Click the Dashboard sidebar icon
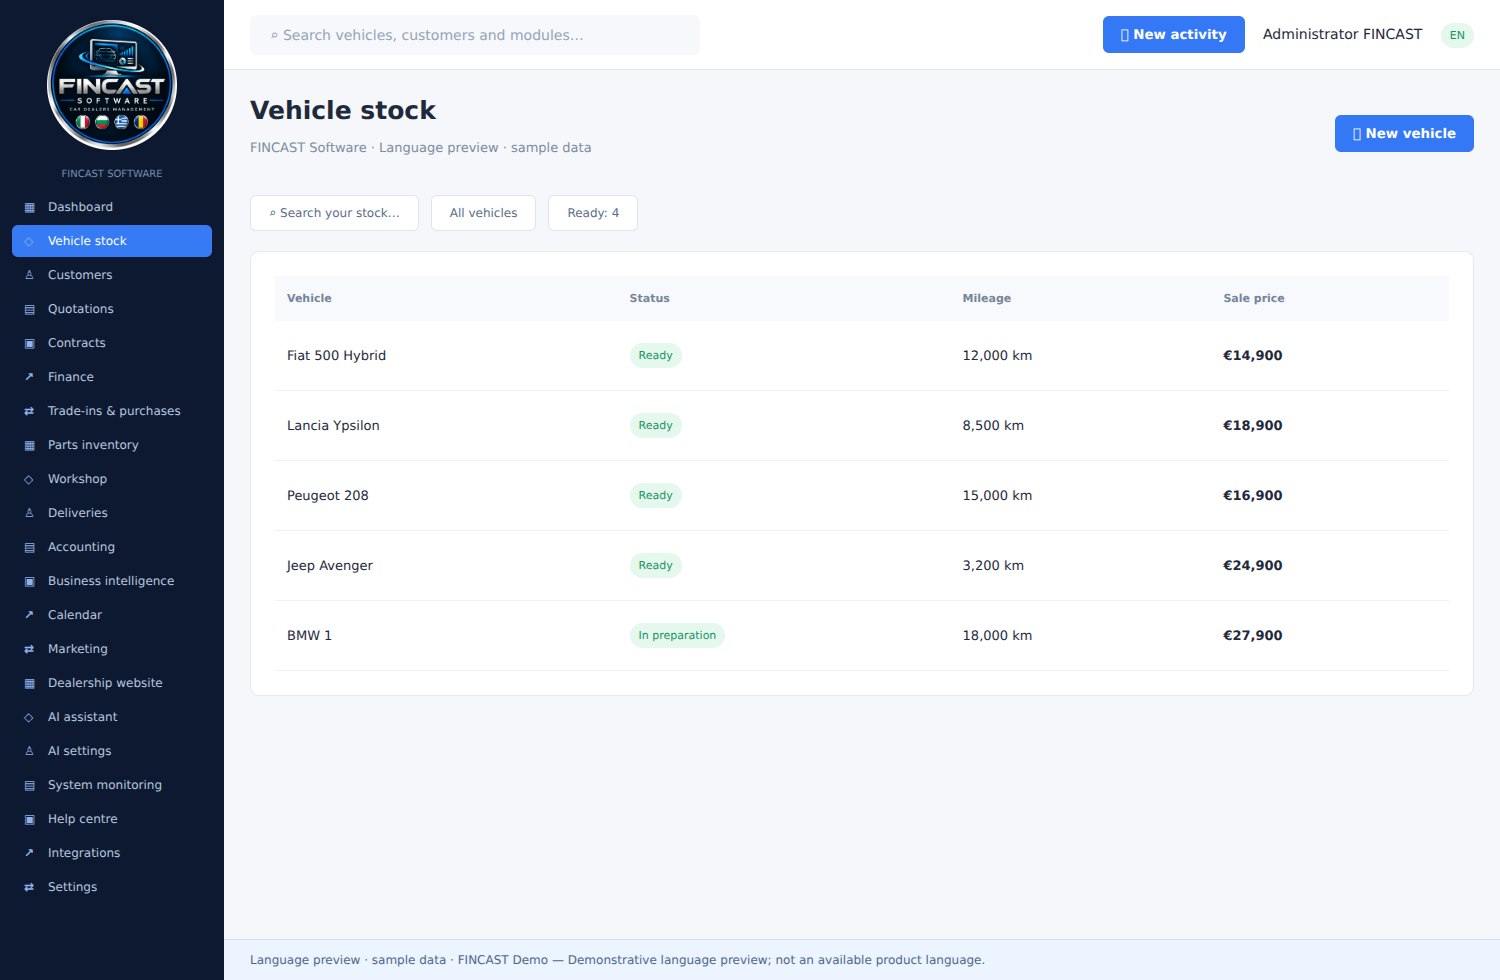Image resolution: width=1500 pixels, height=980 pixels. tap(29, 207)
